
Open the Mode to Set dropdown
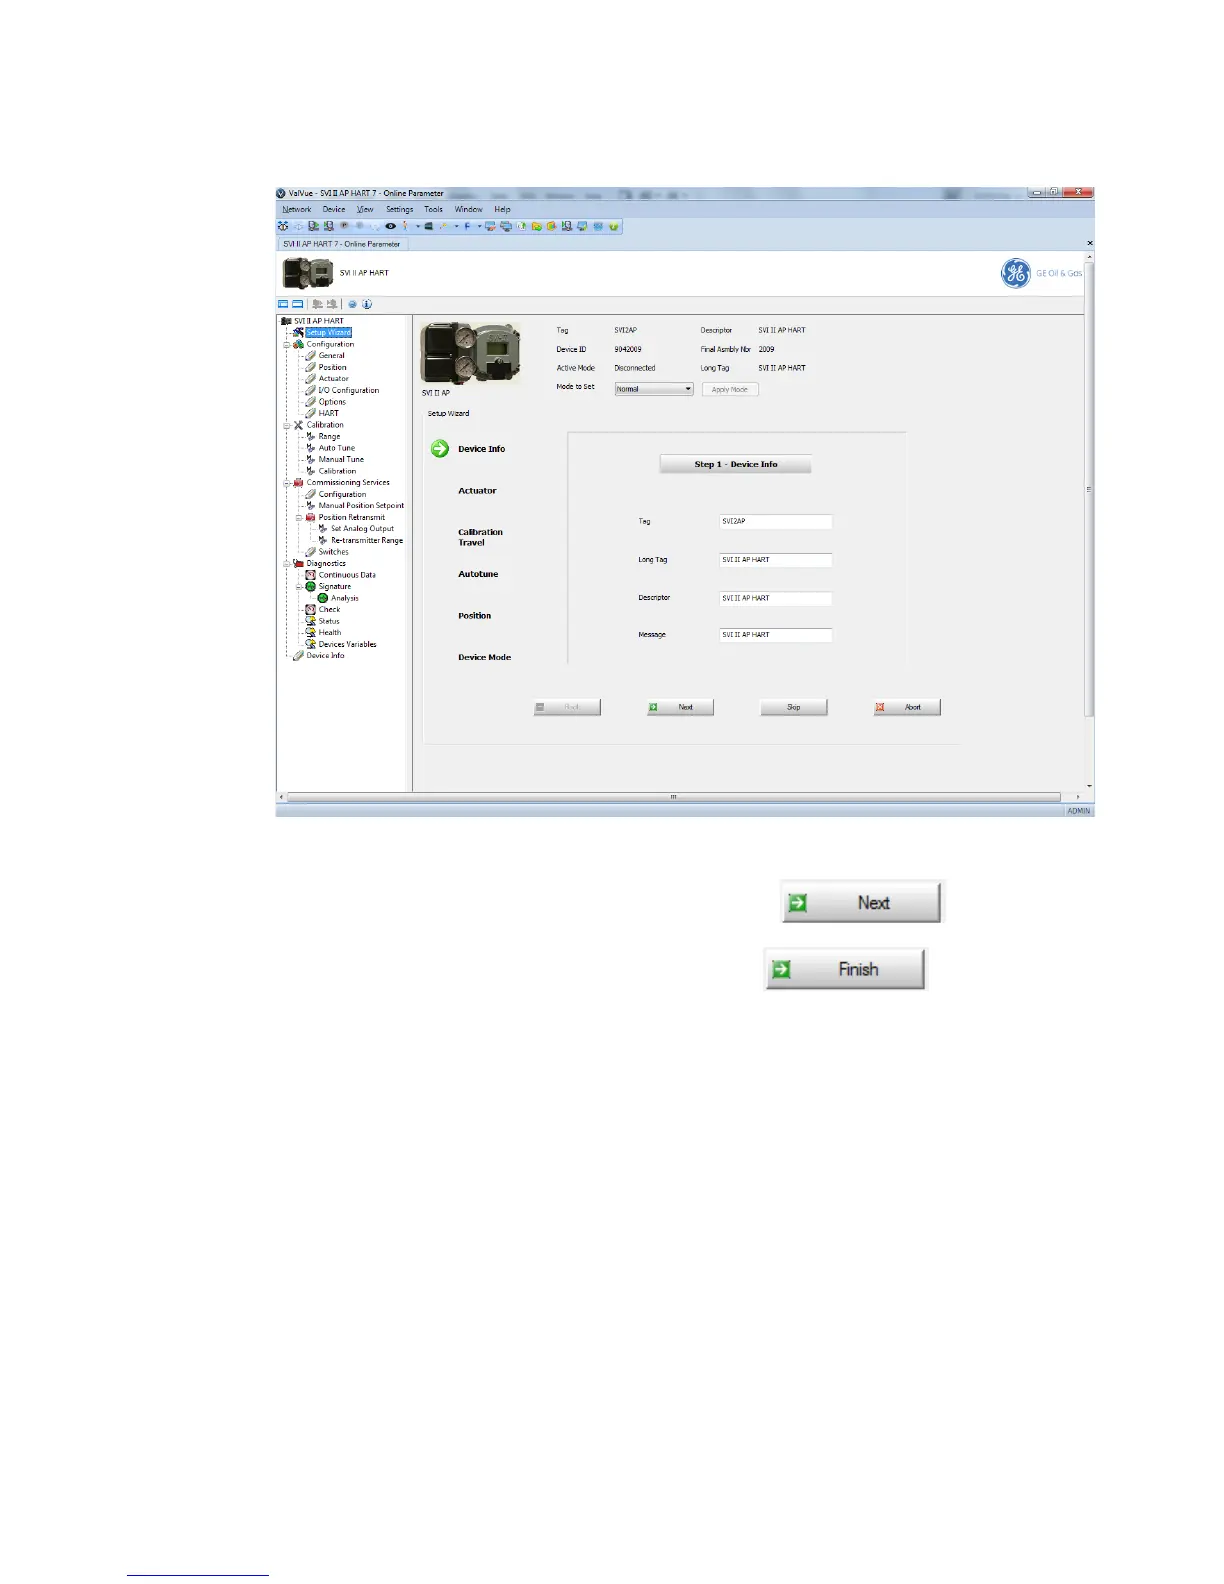(x=654, y=389)
